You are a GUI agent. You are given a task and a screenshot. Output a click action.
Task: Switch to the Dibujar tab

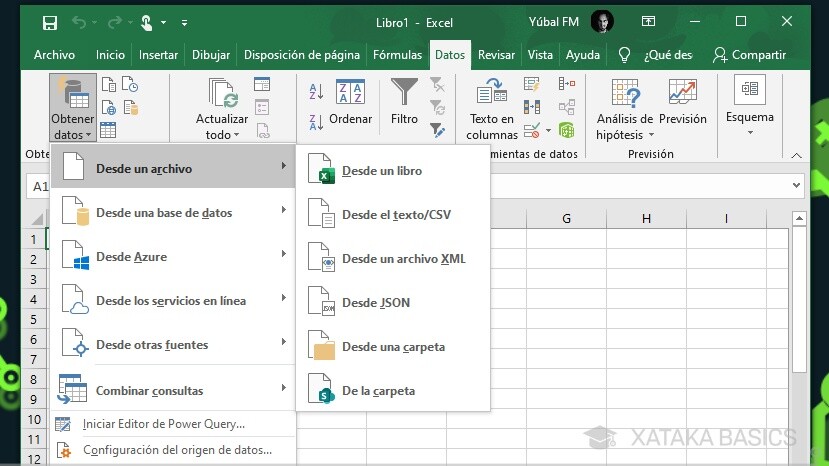pos(211,55)
